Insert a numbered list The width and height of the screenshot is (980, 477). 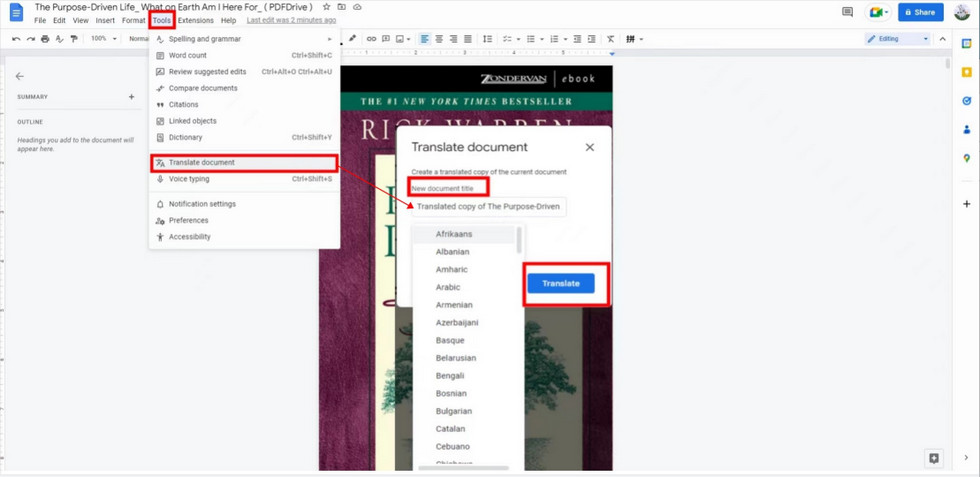554,39
